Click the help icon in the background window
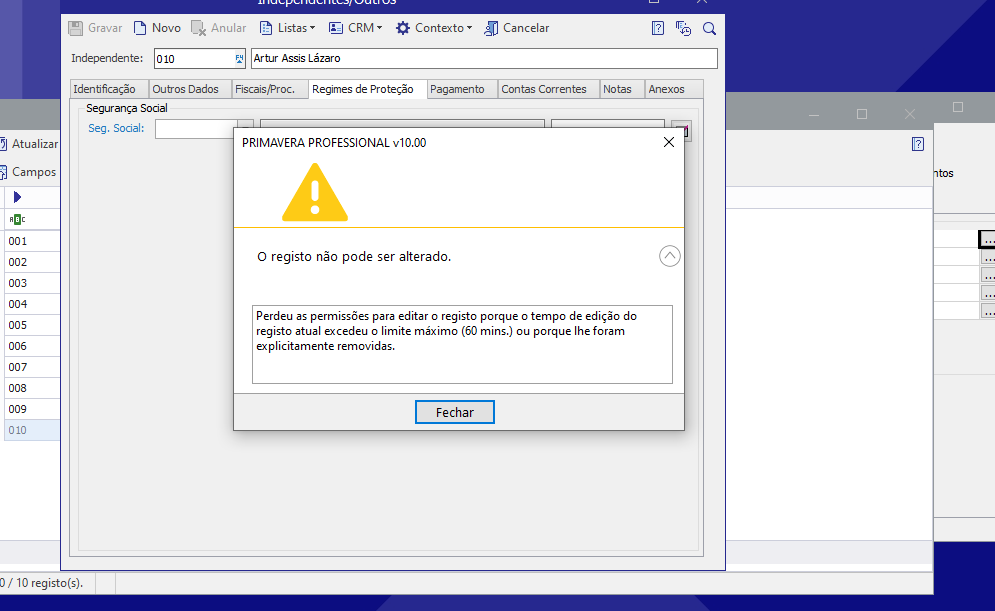 918,144
